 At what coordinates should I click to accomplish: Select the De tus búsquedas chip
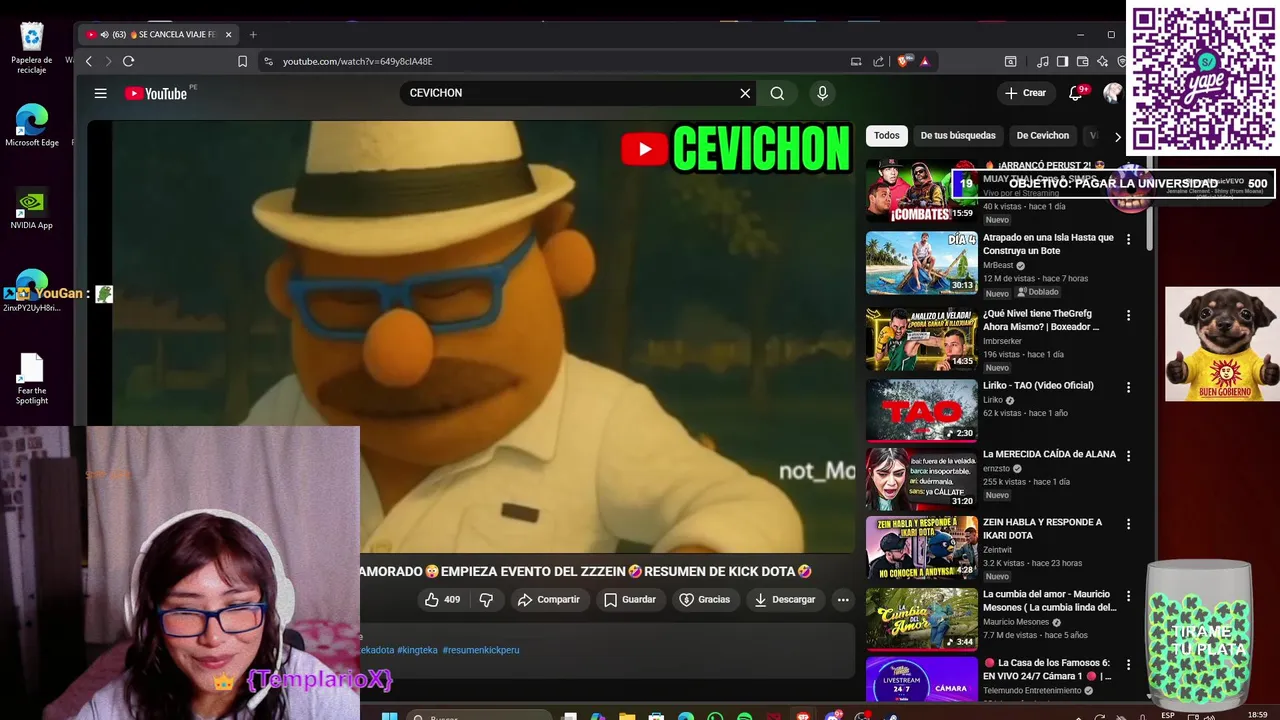coord(958,135)
